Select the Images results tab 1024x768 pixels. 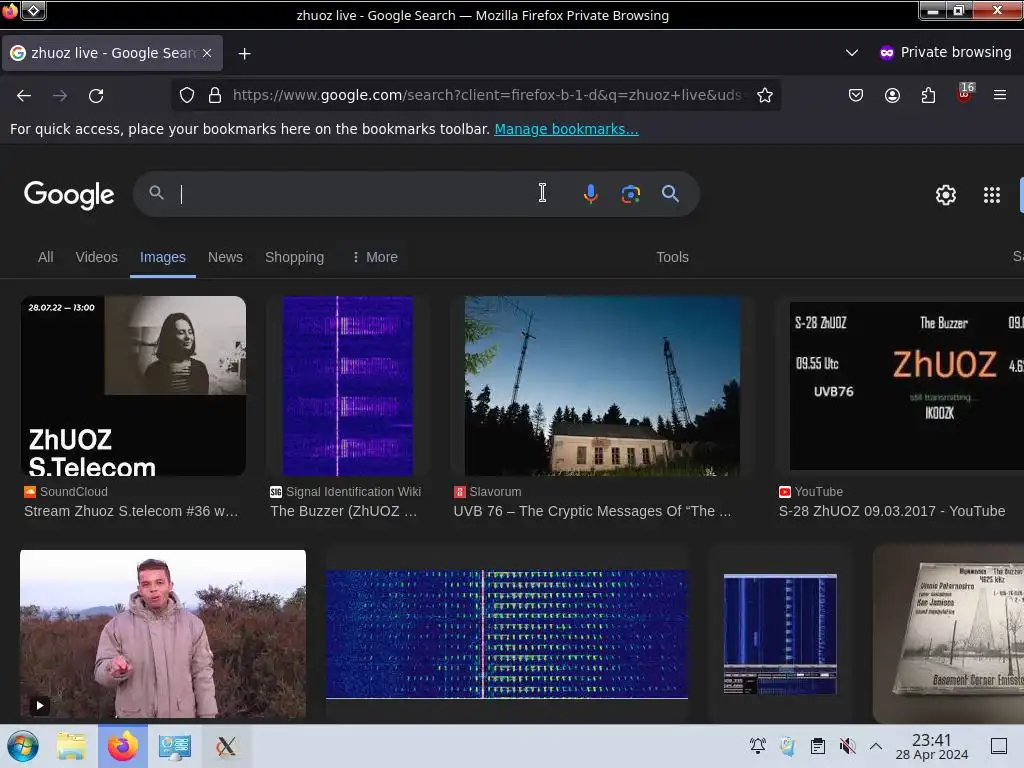[x=163, y=257]
